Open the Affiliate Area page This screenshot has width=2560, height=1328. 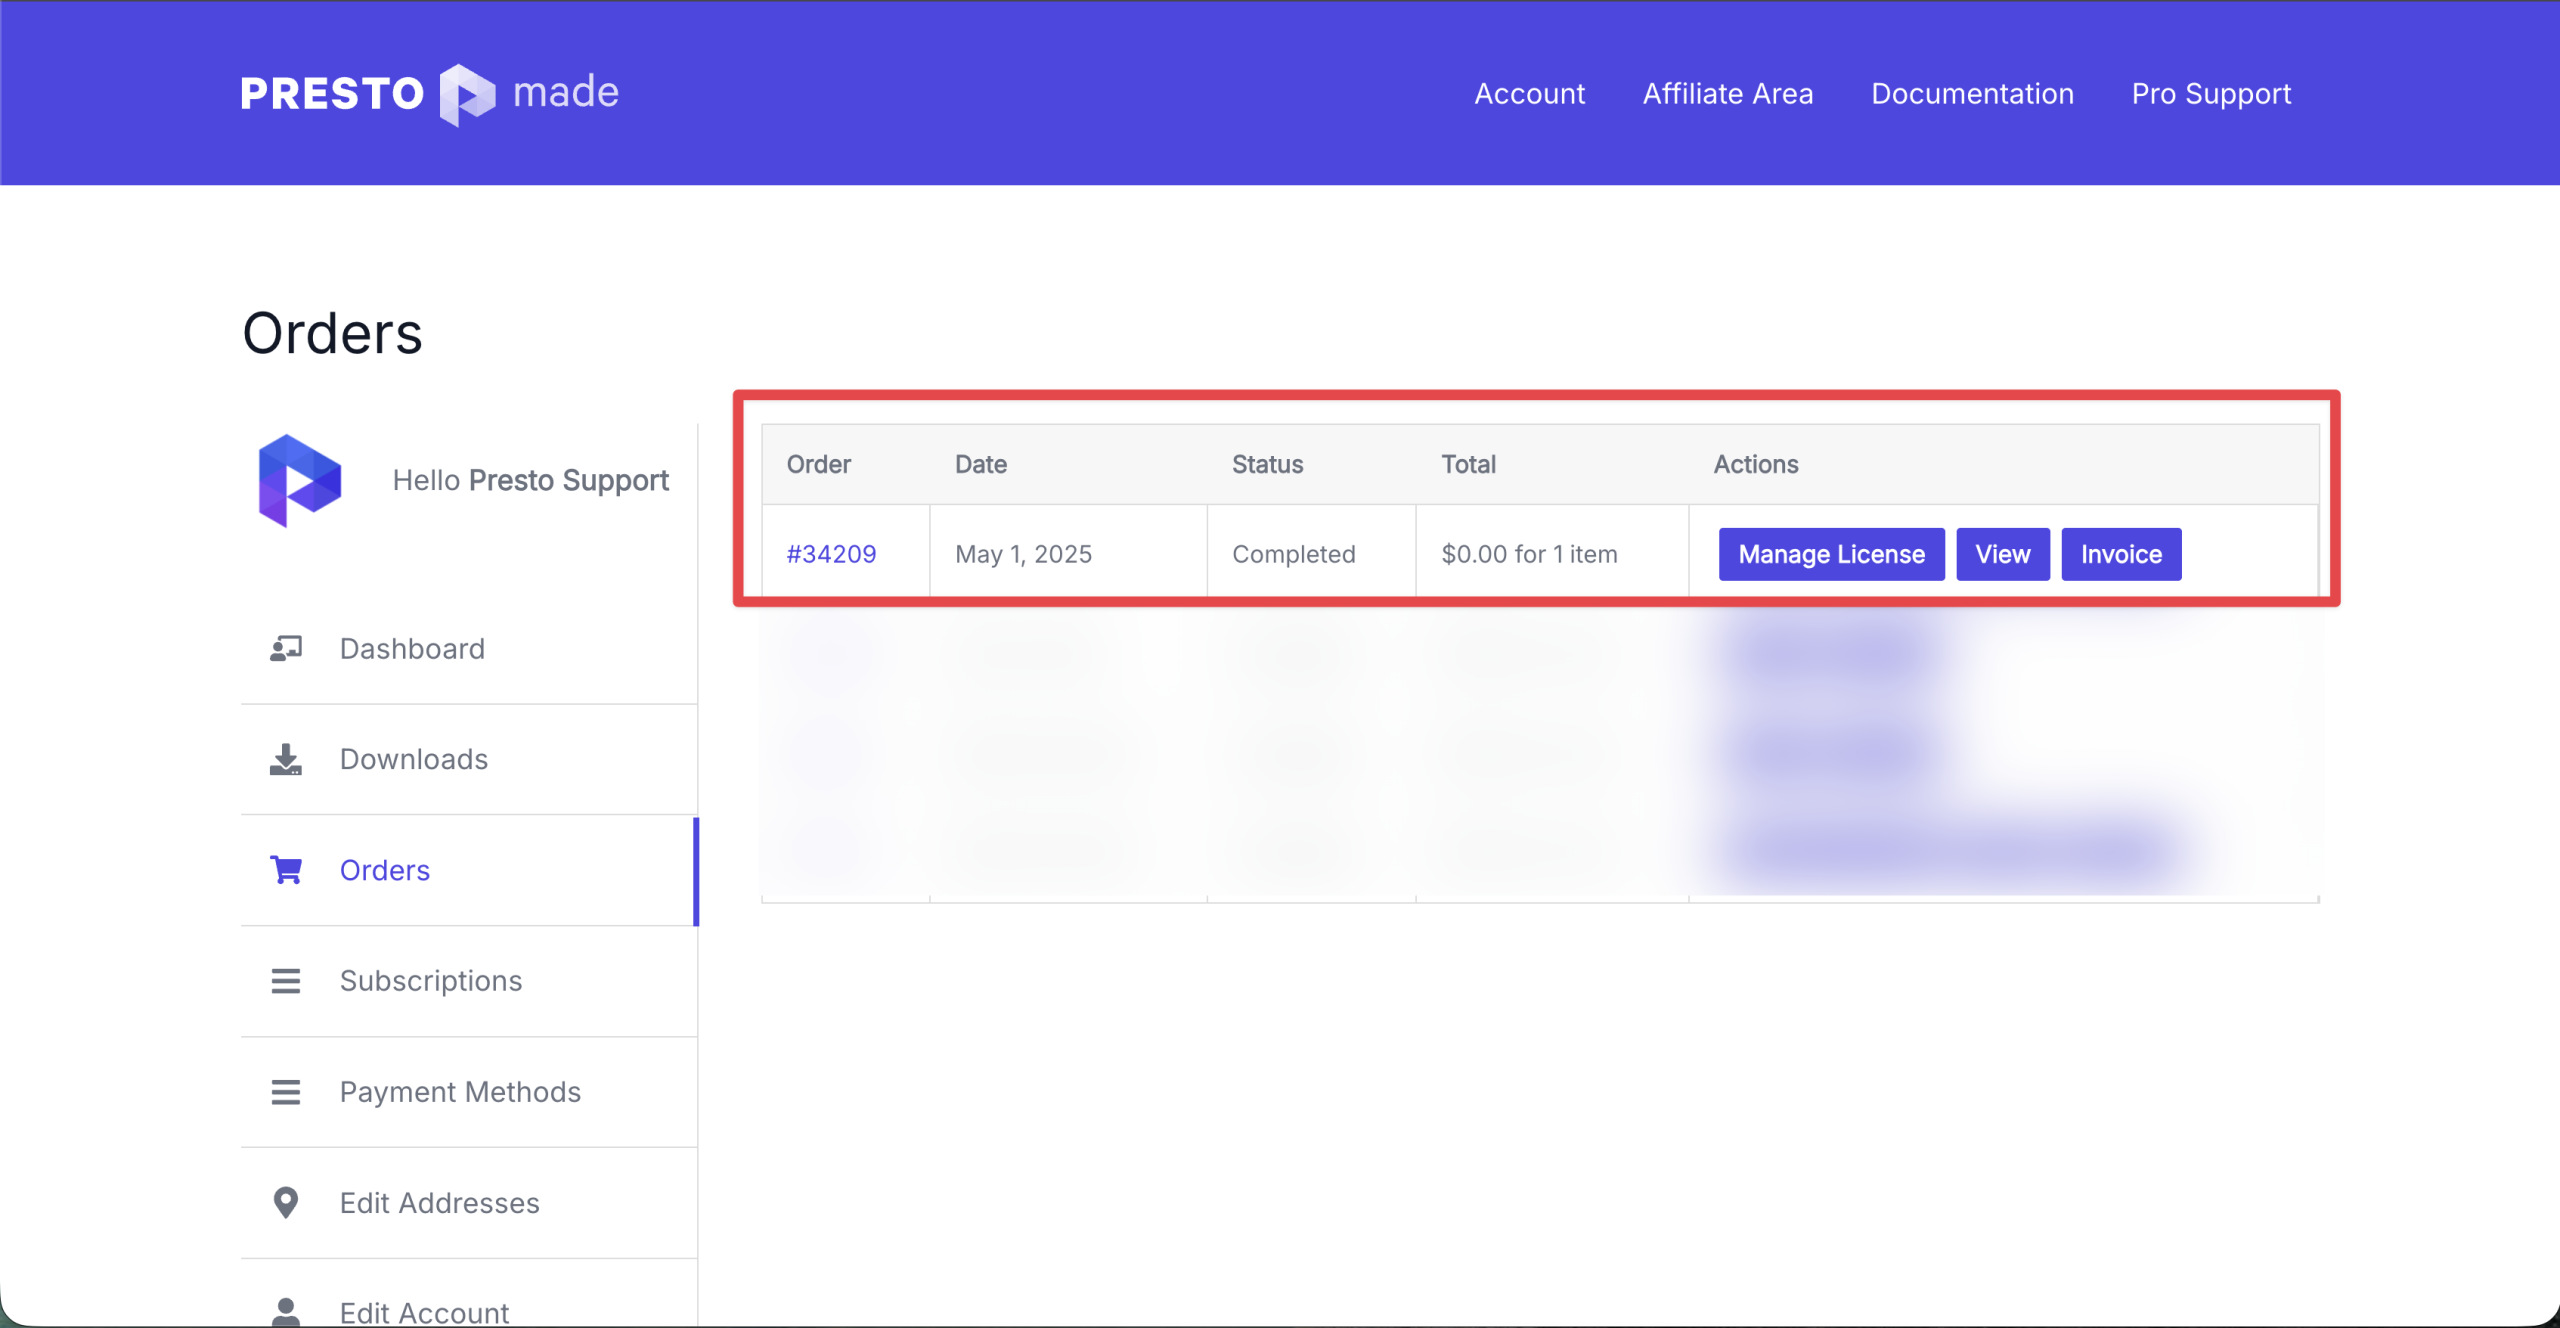(x=1728, y=93)
